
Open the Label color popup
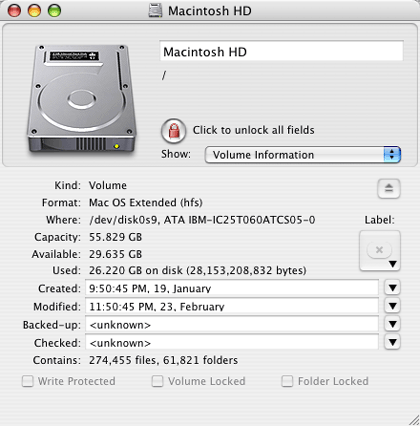[x=380, y=250]
